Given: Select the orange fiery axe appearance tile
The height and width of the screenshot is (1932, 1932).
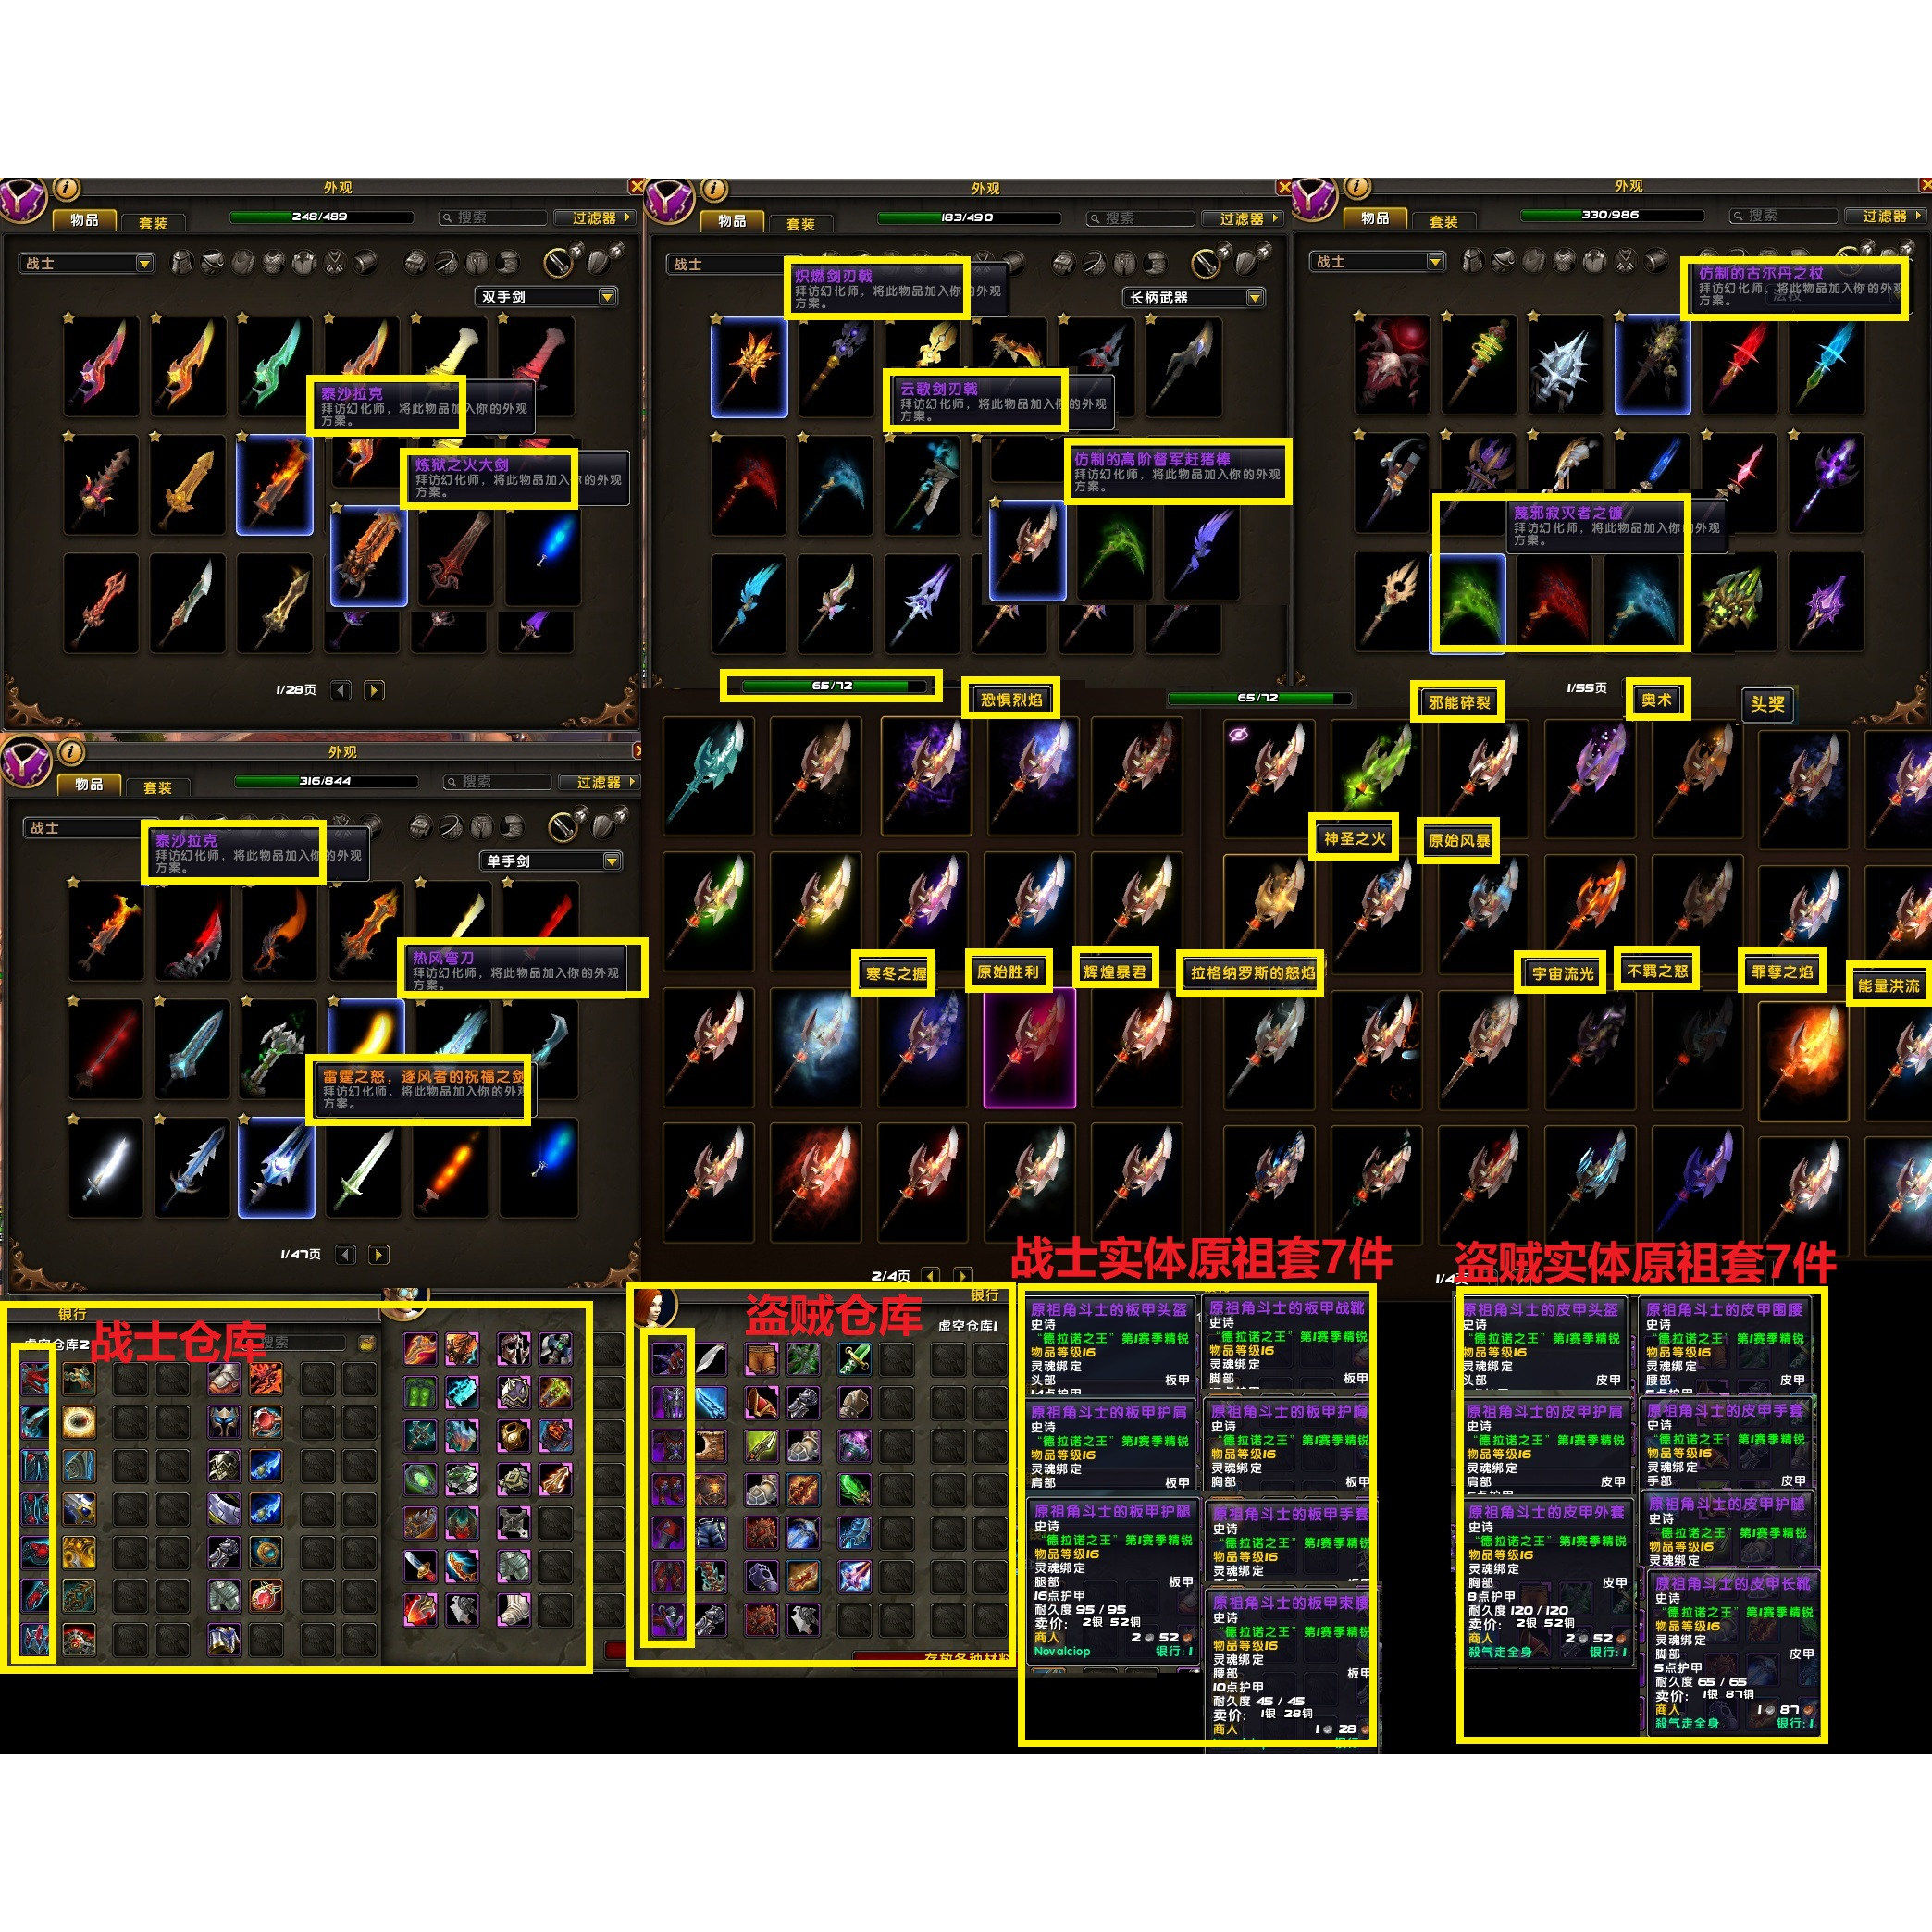Looking at the screenshot, I should coord(1806,1061).
